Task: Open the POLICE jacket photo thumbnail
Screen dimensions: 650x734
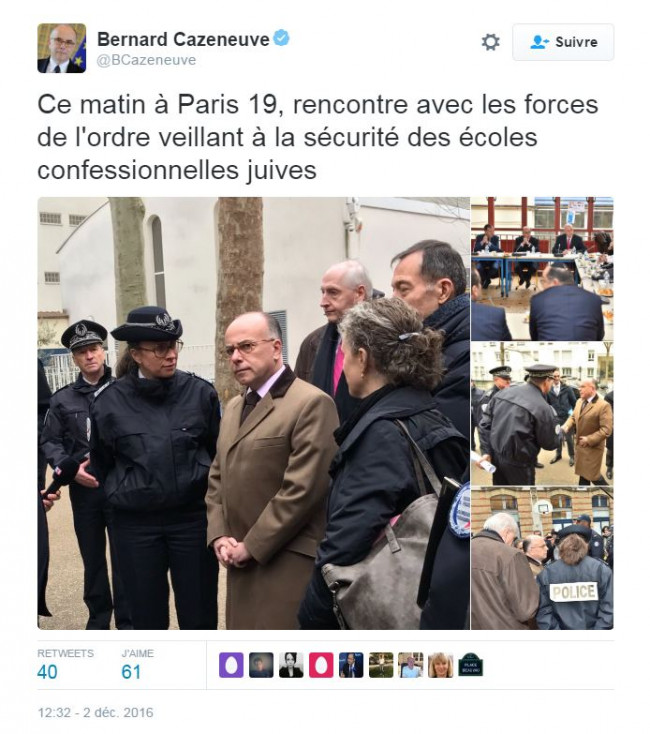Action: pos(542,558)
